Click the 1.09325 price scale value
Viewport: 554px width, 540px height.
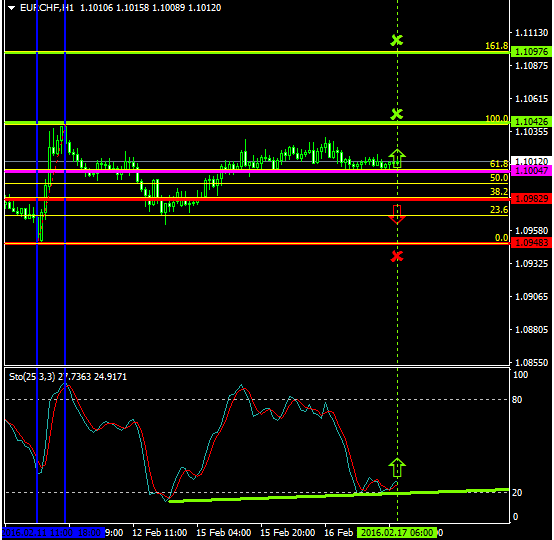pyautogui.click(x=531, y=264)
